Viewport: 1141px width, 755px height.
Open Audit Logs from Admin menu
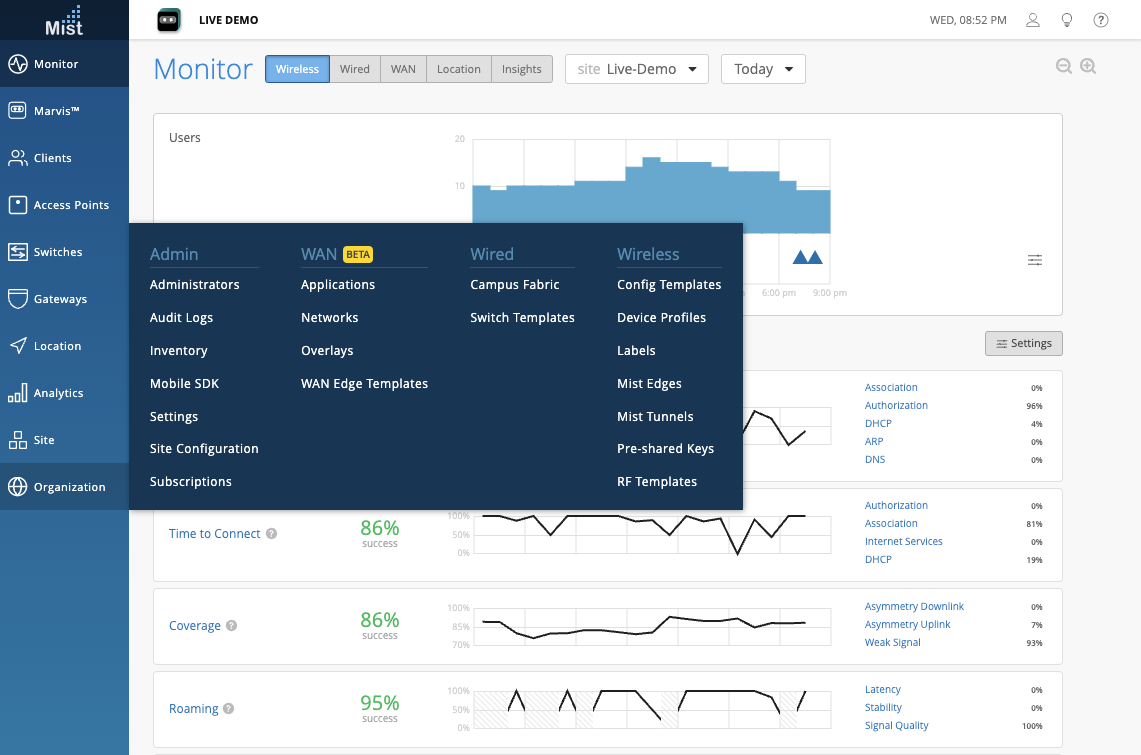(181, 318)
